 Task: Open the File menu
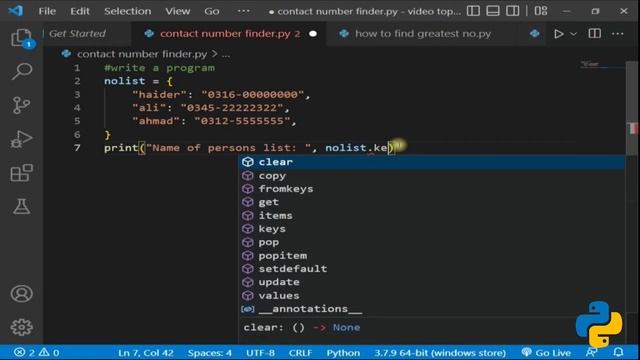[x=47, y=11]
